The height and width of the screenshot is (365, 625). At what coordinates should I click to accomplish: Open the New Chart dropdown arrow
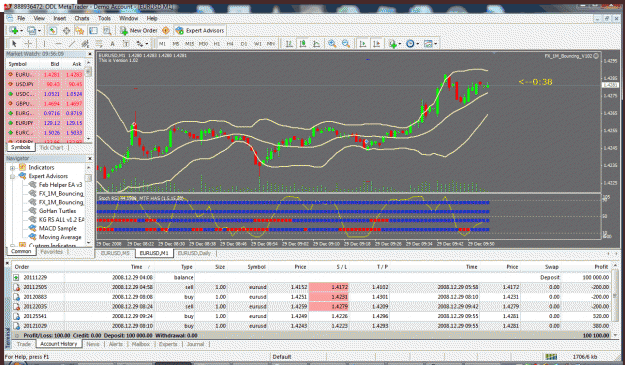coord(22,31)
